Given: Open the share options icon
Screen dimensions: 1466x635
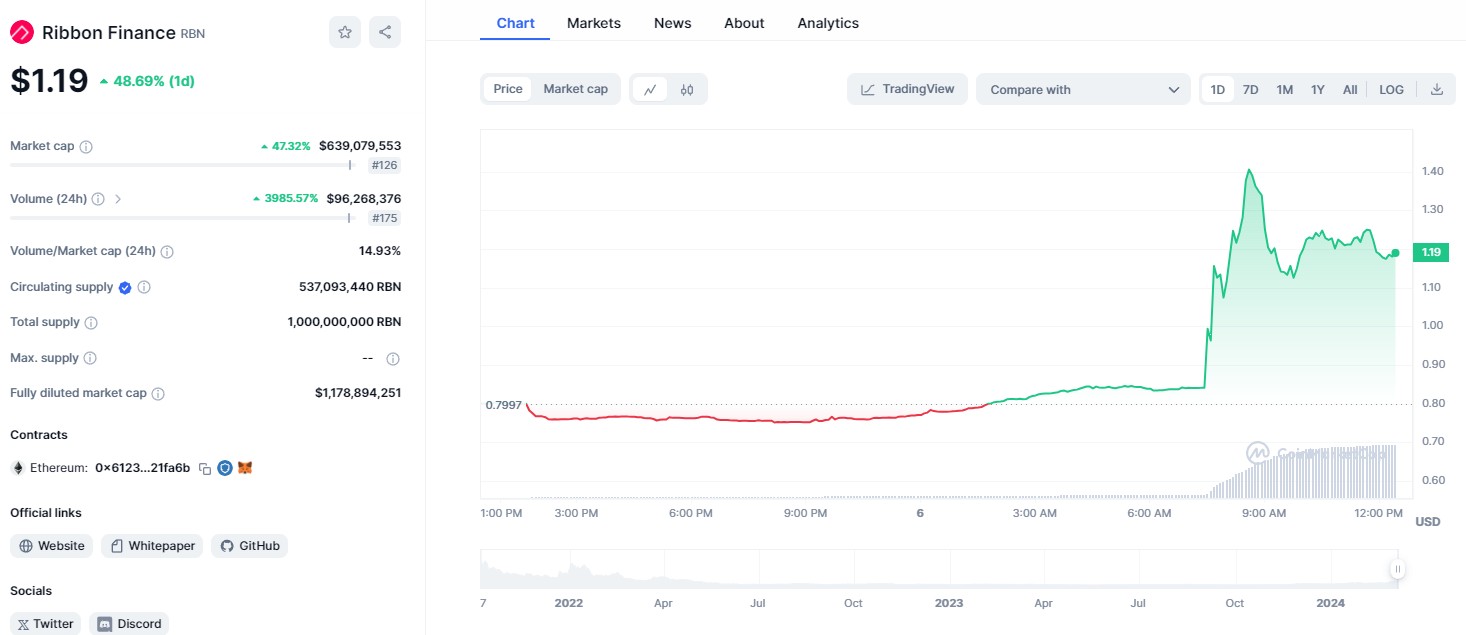Looking at the screenshot, I should pyautogui.click(x=385, y=32).
